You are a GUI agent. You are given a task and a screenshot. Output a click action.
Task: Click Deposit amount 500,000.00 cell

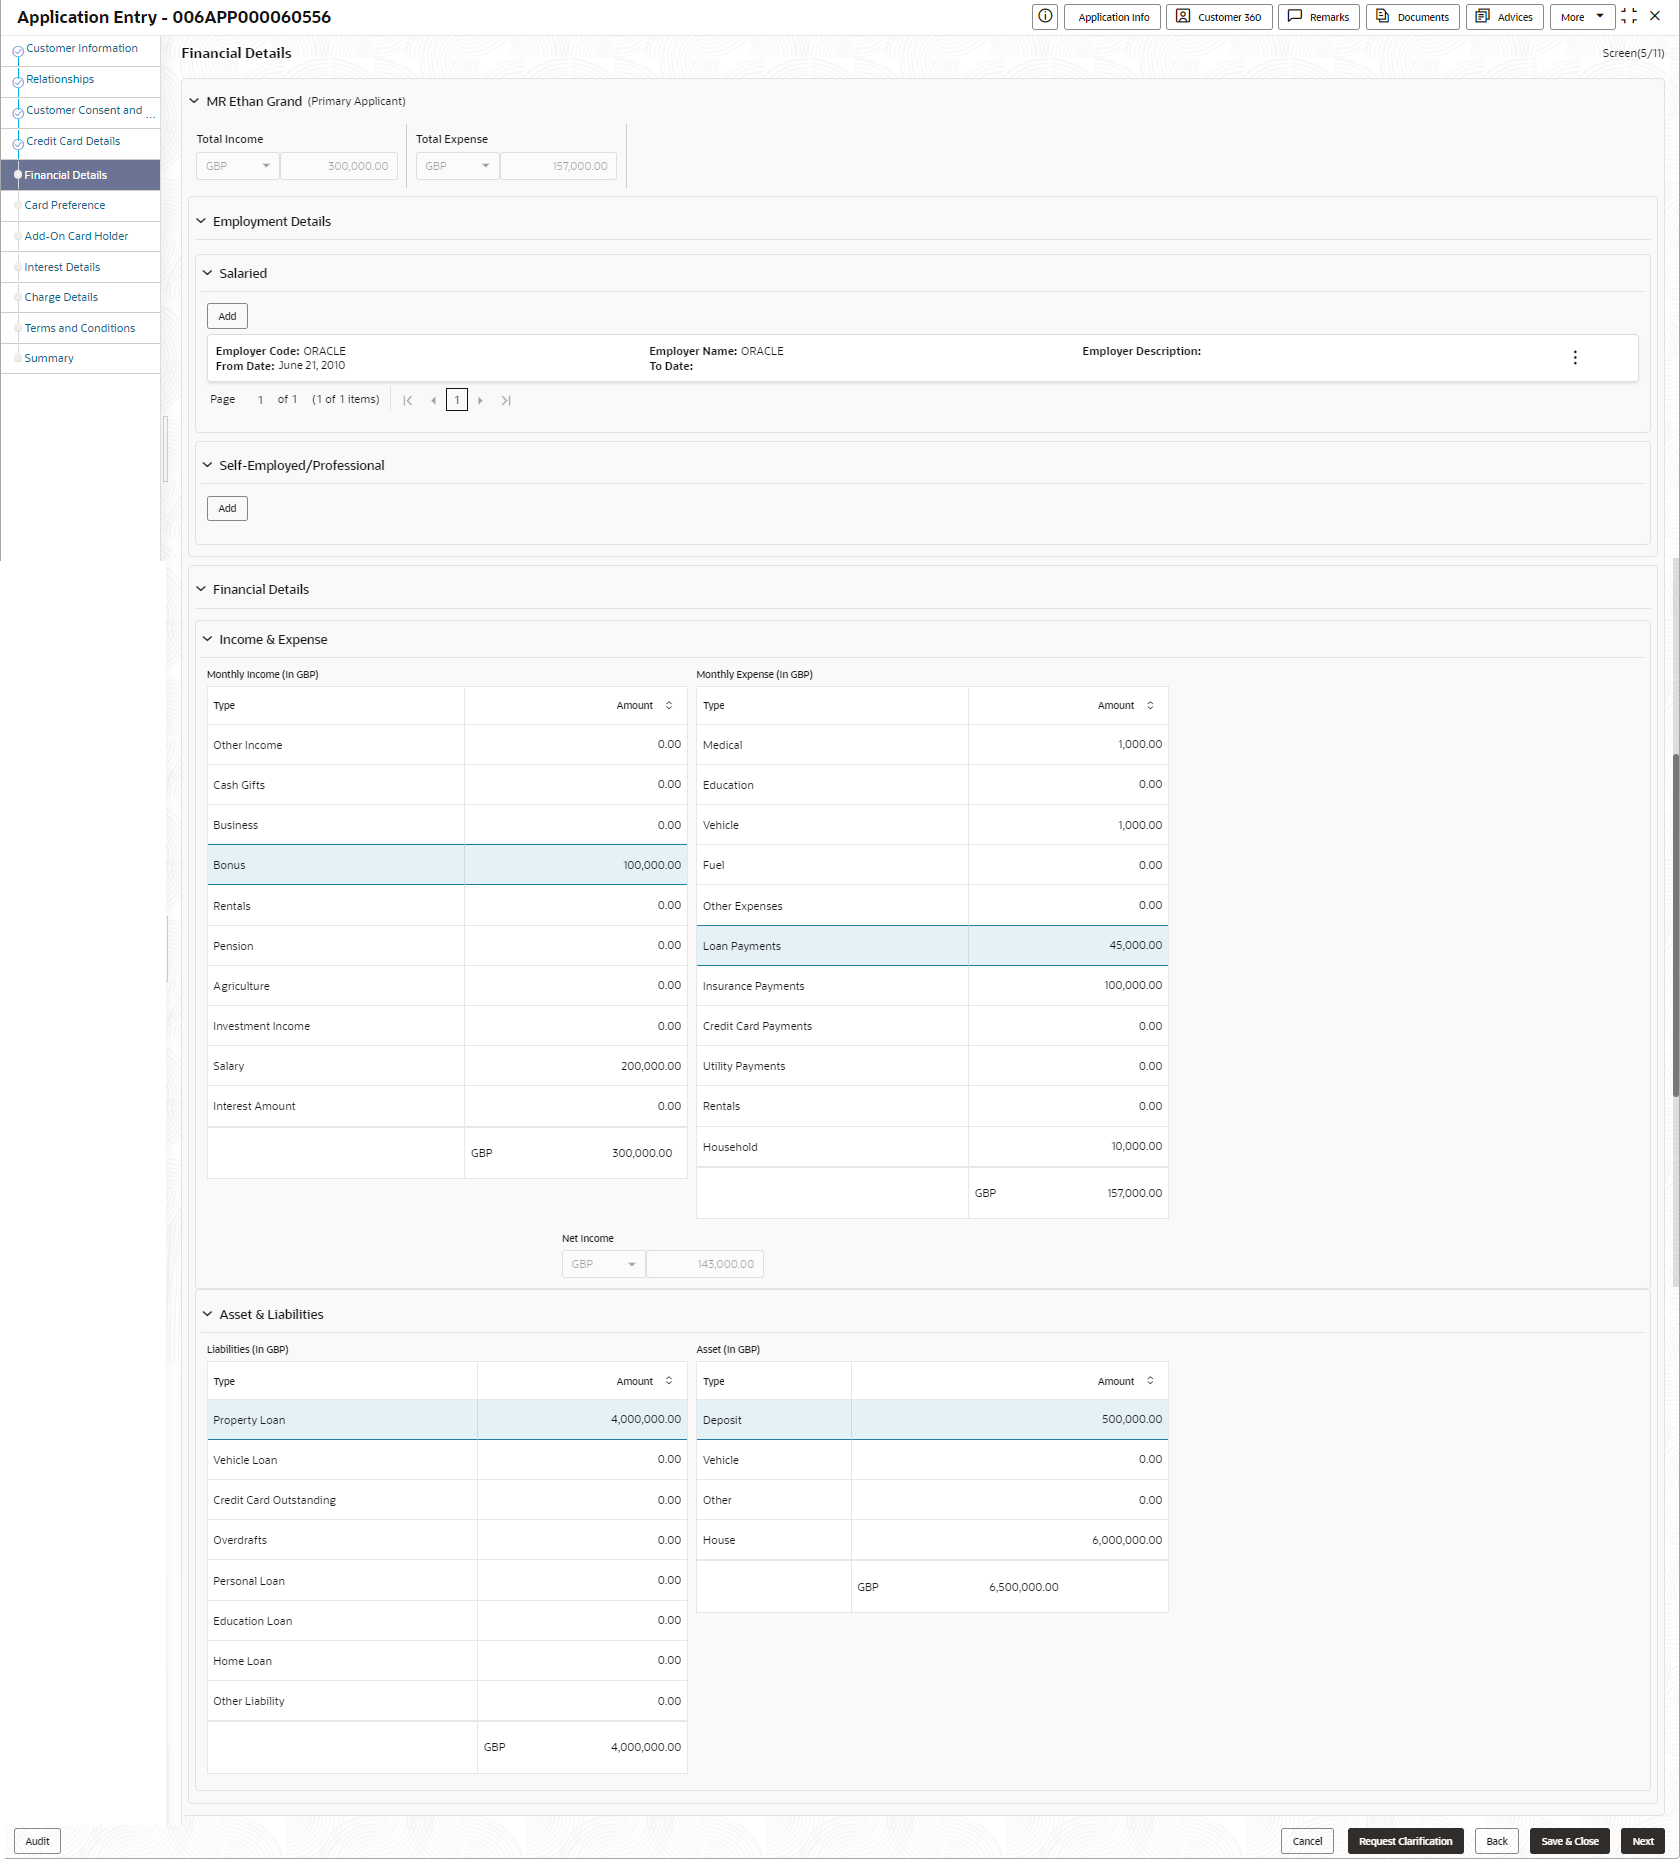1010,1420
